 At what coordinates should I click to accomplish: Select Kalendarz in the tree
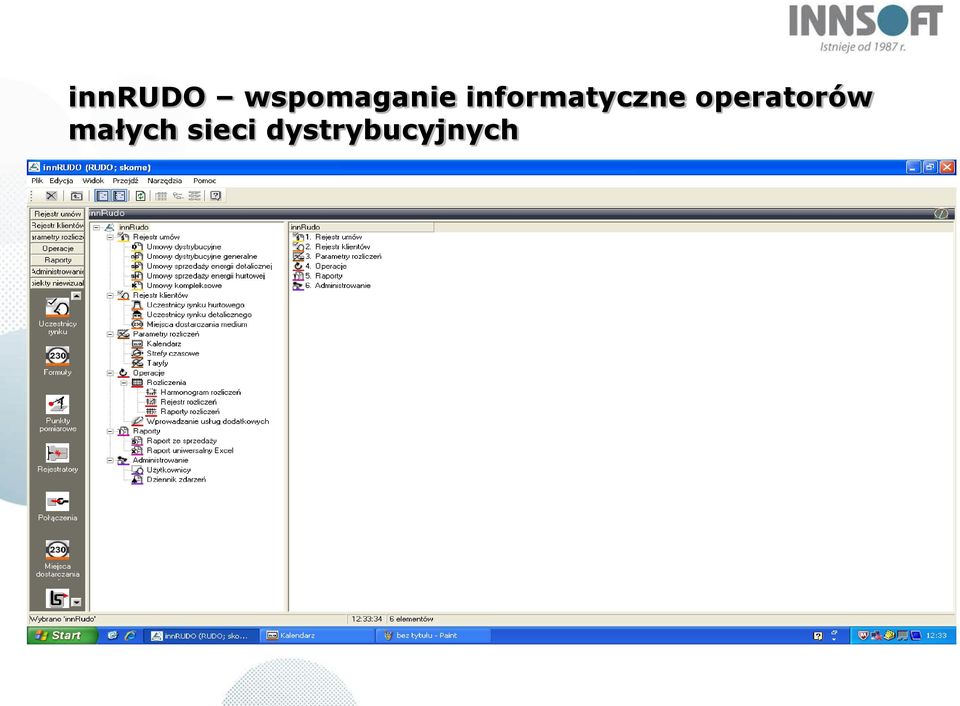[163, 344]
